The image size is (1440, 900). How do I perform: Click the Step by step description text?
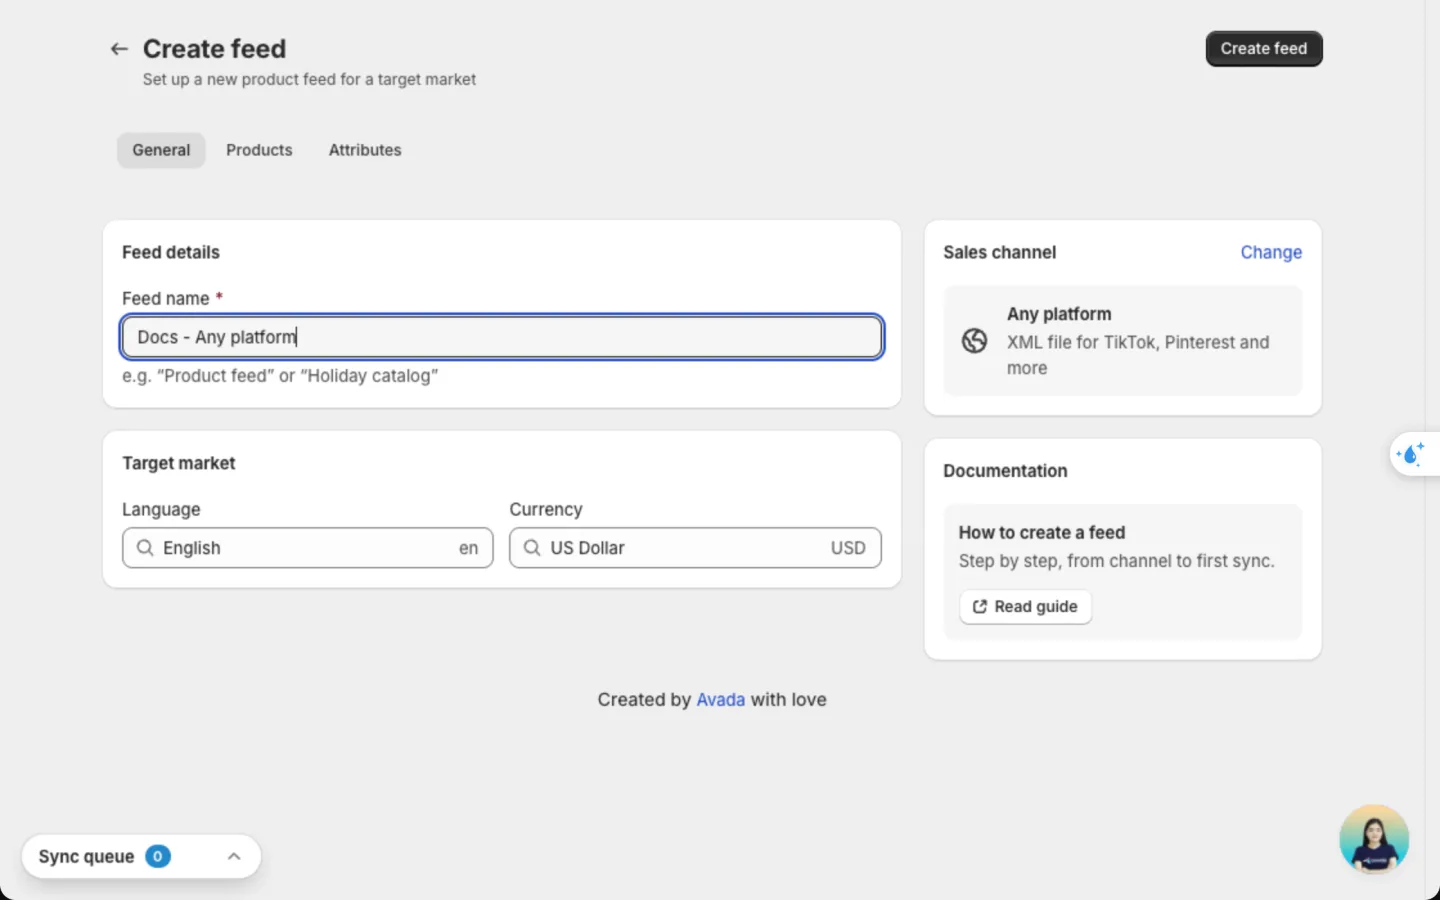[x=1116, y=561]
